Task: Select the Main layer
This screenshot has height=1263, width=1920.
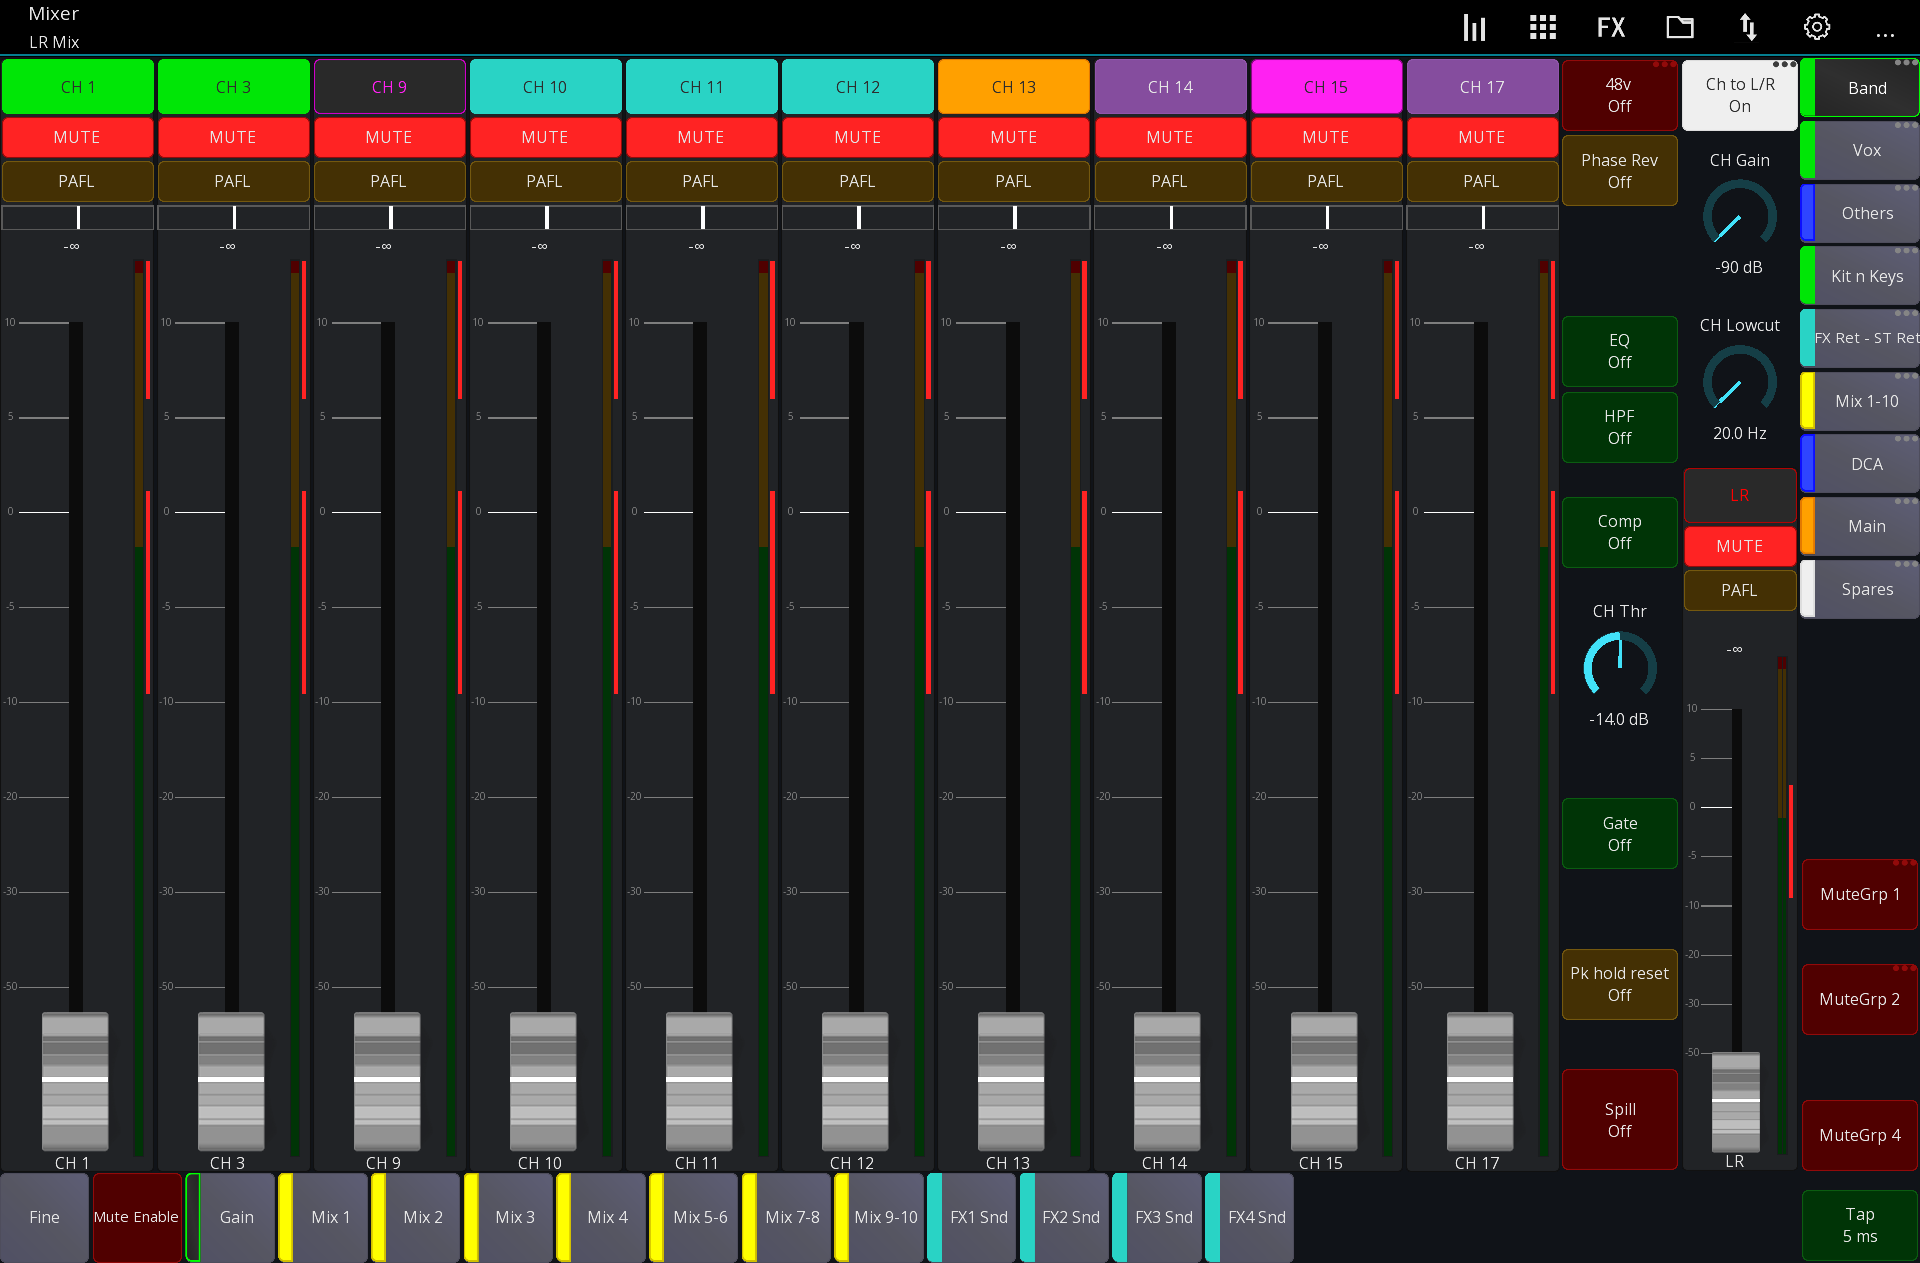Action: coord(1860,526)
